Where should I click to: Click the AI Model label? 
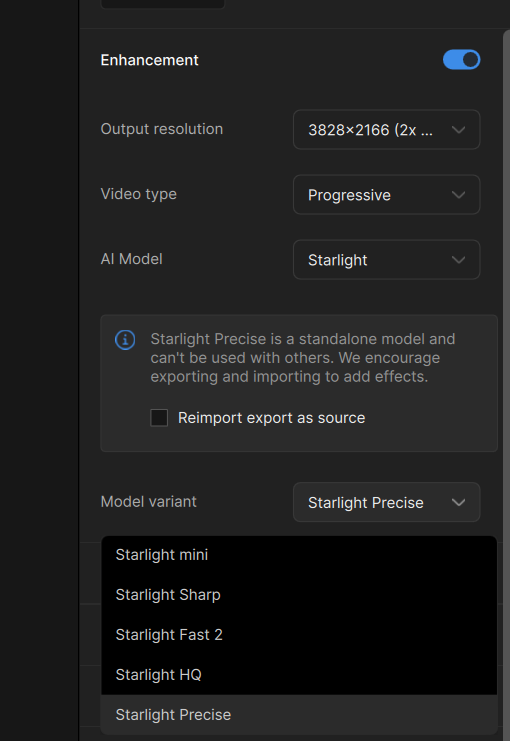(131, 259)
